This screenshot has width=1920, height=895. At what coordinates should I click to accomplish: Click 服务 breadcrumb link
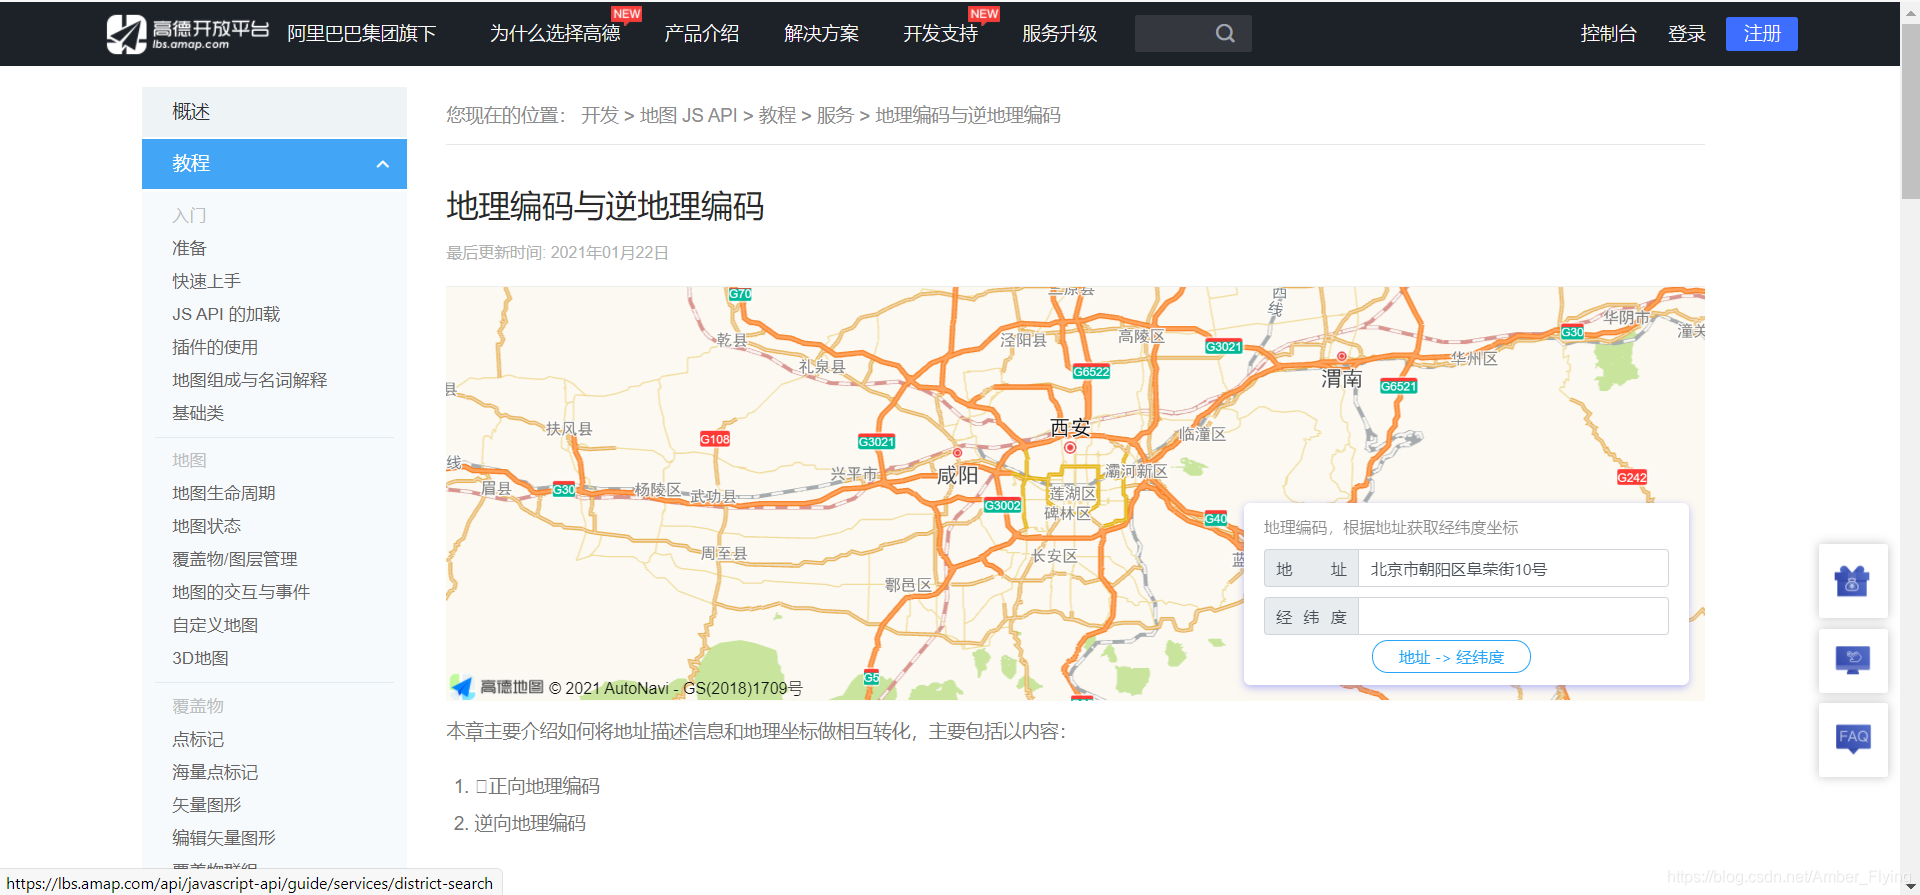click(835, 115)
